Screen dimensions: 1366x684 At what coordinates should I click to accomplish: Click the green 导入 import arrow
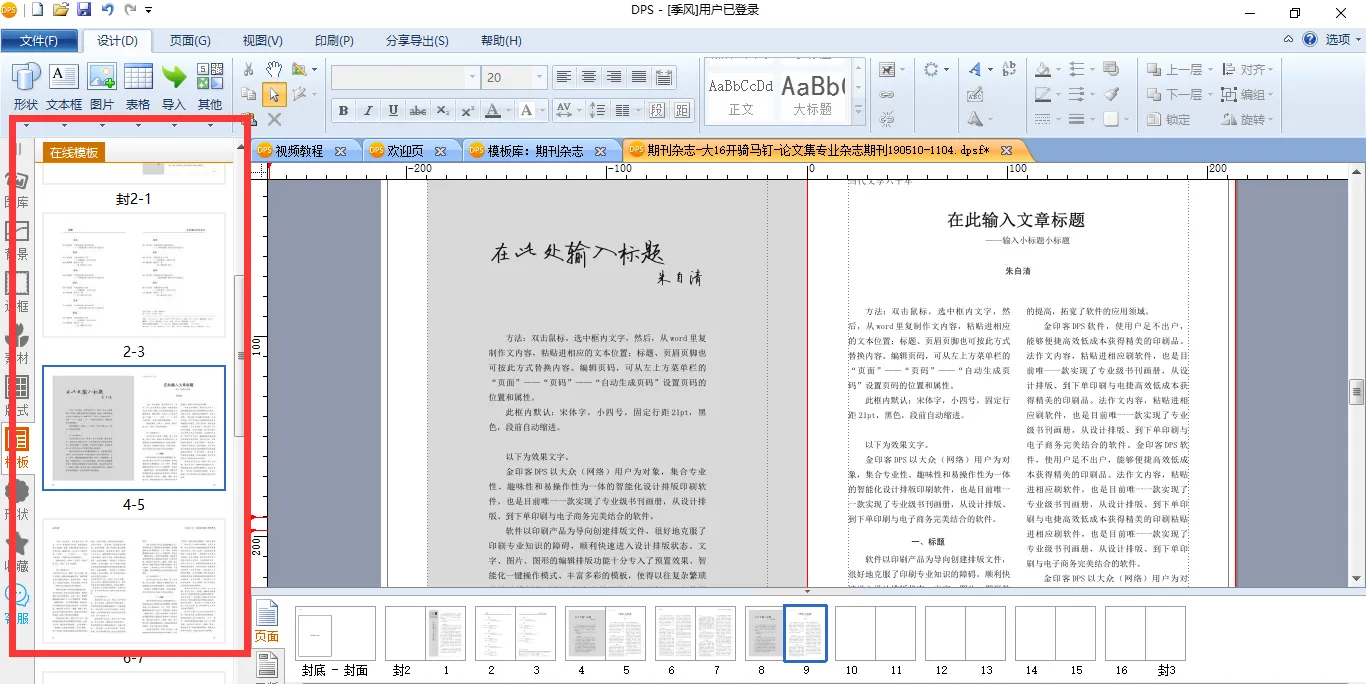[x=174, y=86]
